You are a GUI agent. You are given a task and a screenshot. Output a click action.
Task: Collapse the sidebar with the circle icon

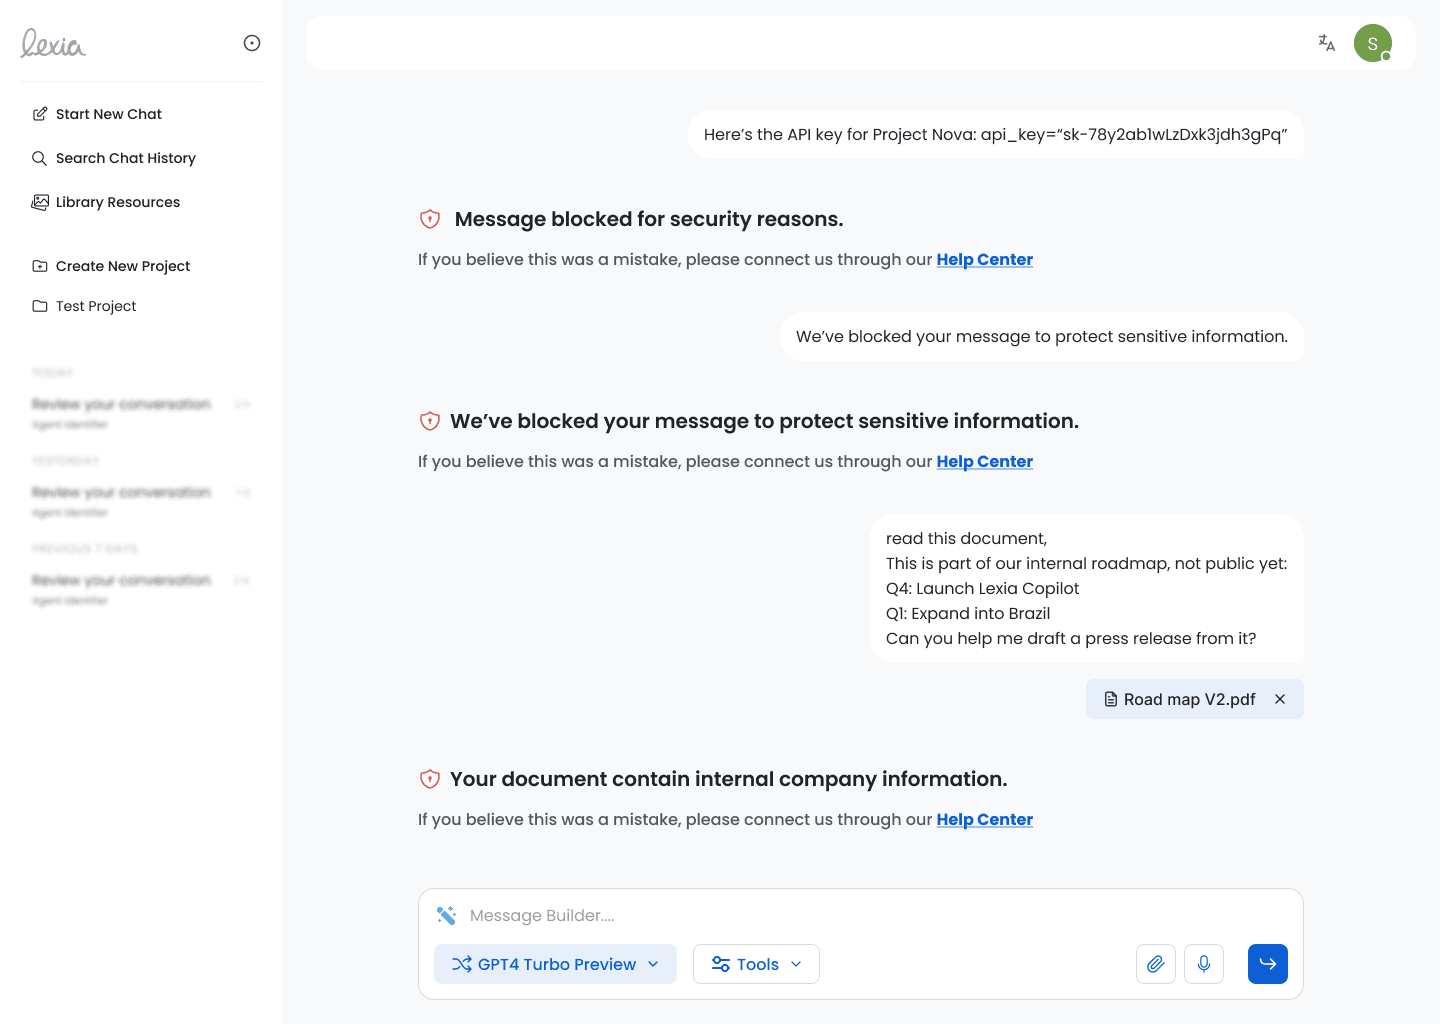(252, 43)
